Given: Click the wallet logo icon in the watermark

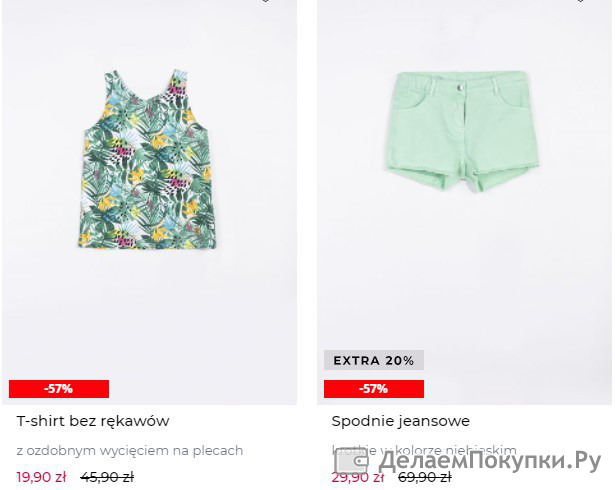Looking at the screenshot, I should point(352,462).
